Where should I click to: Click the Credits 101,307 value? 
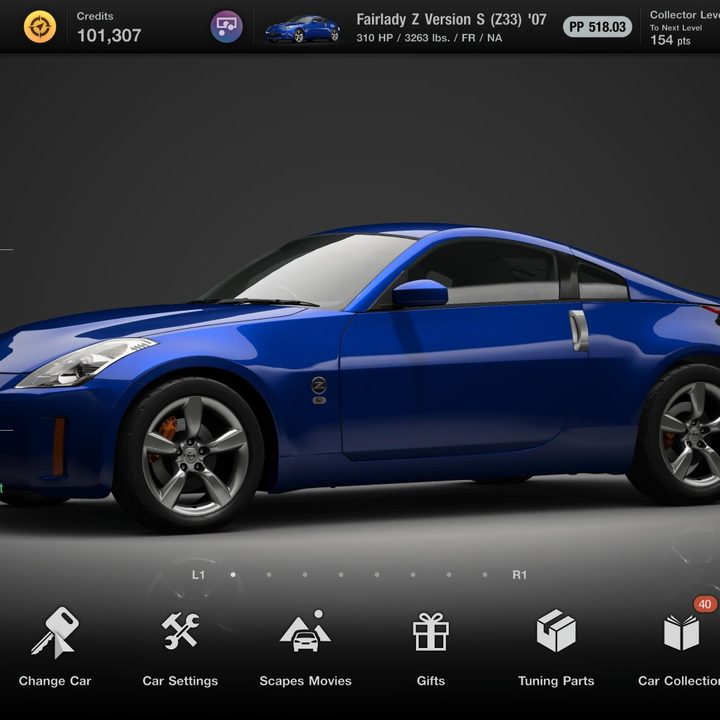[x=109, y=35]
